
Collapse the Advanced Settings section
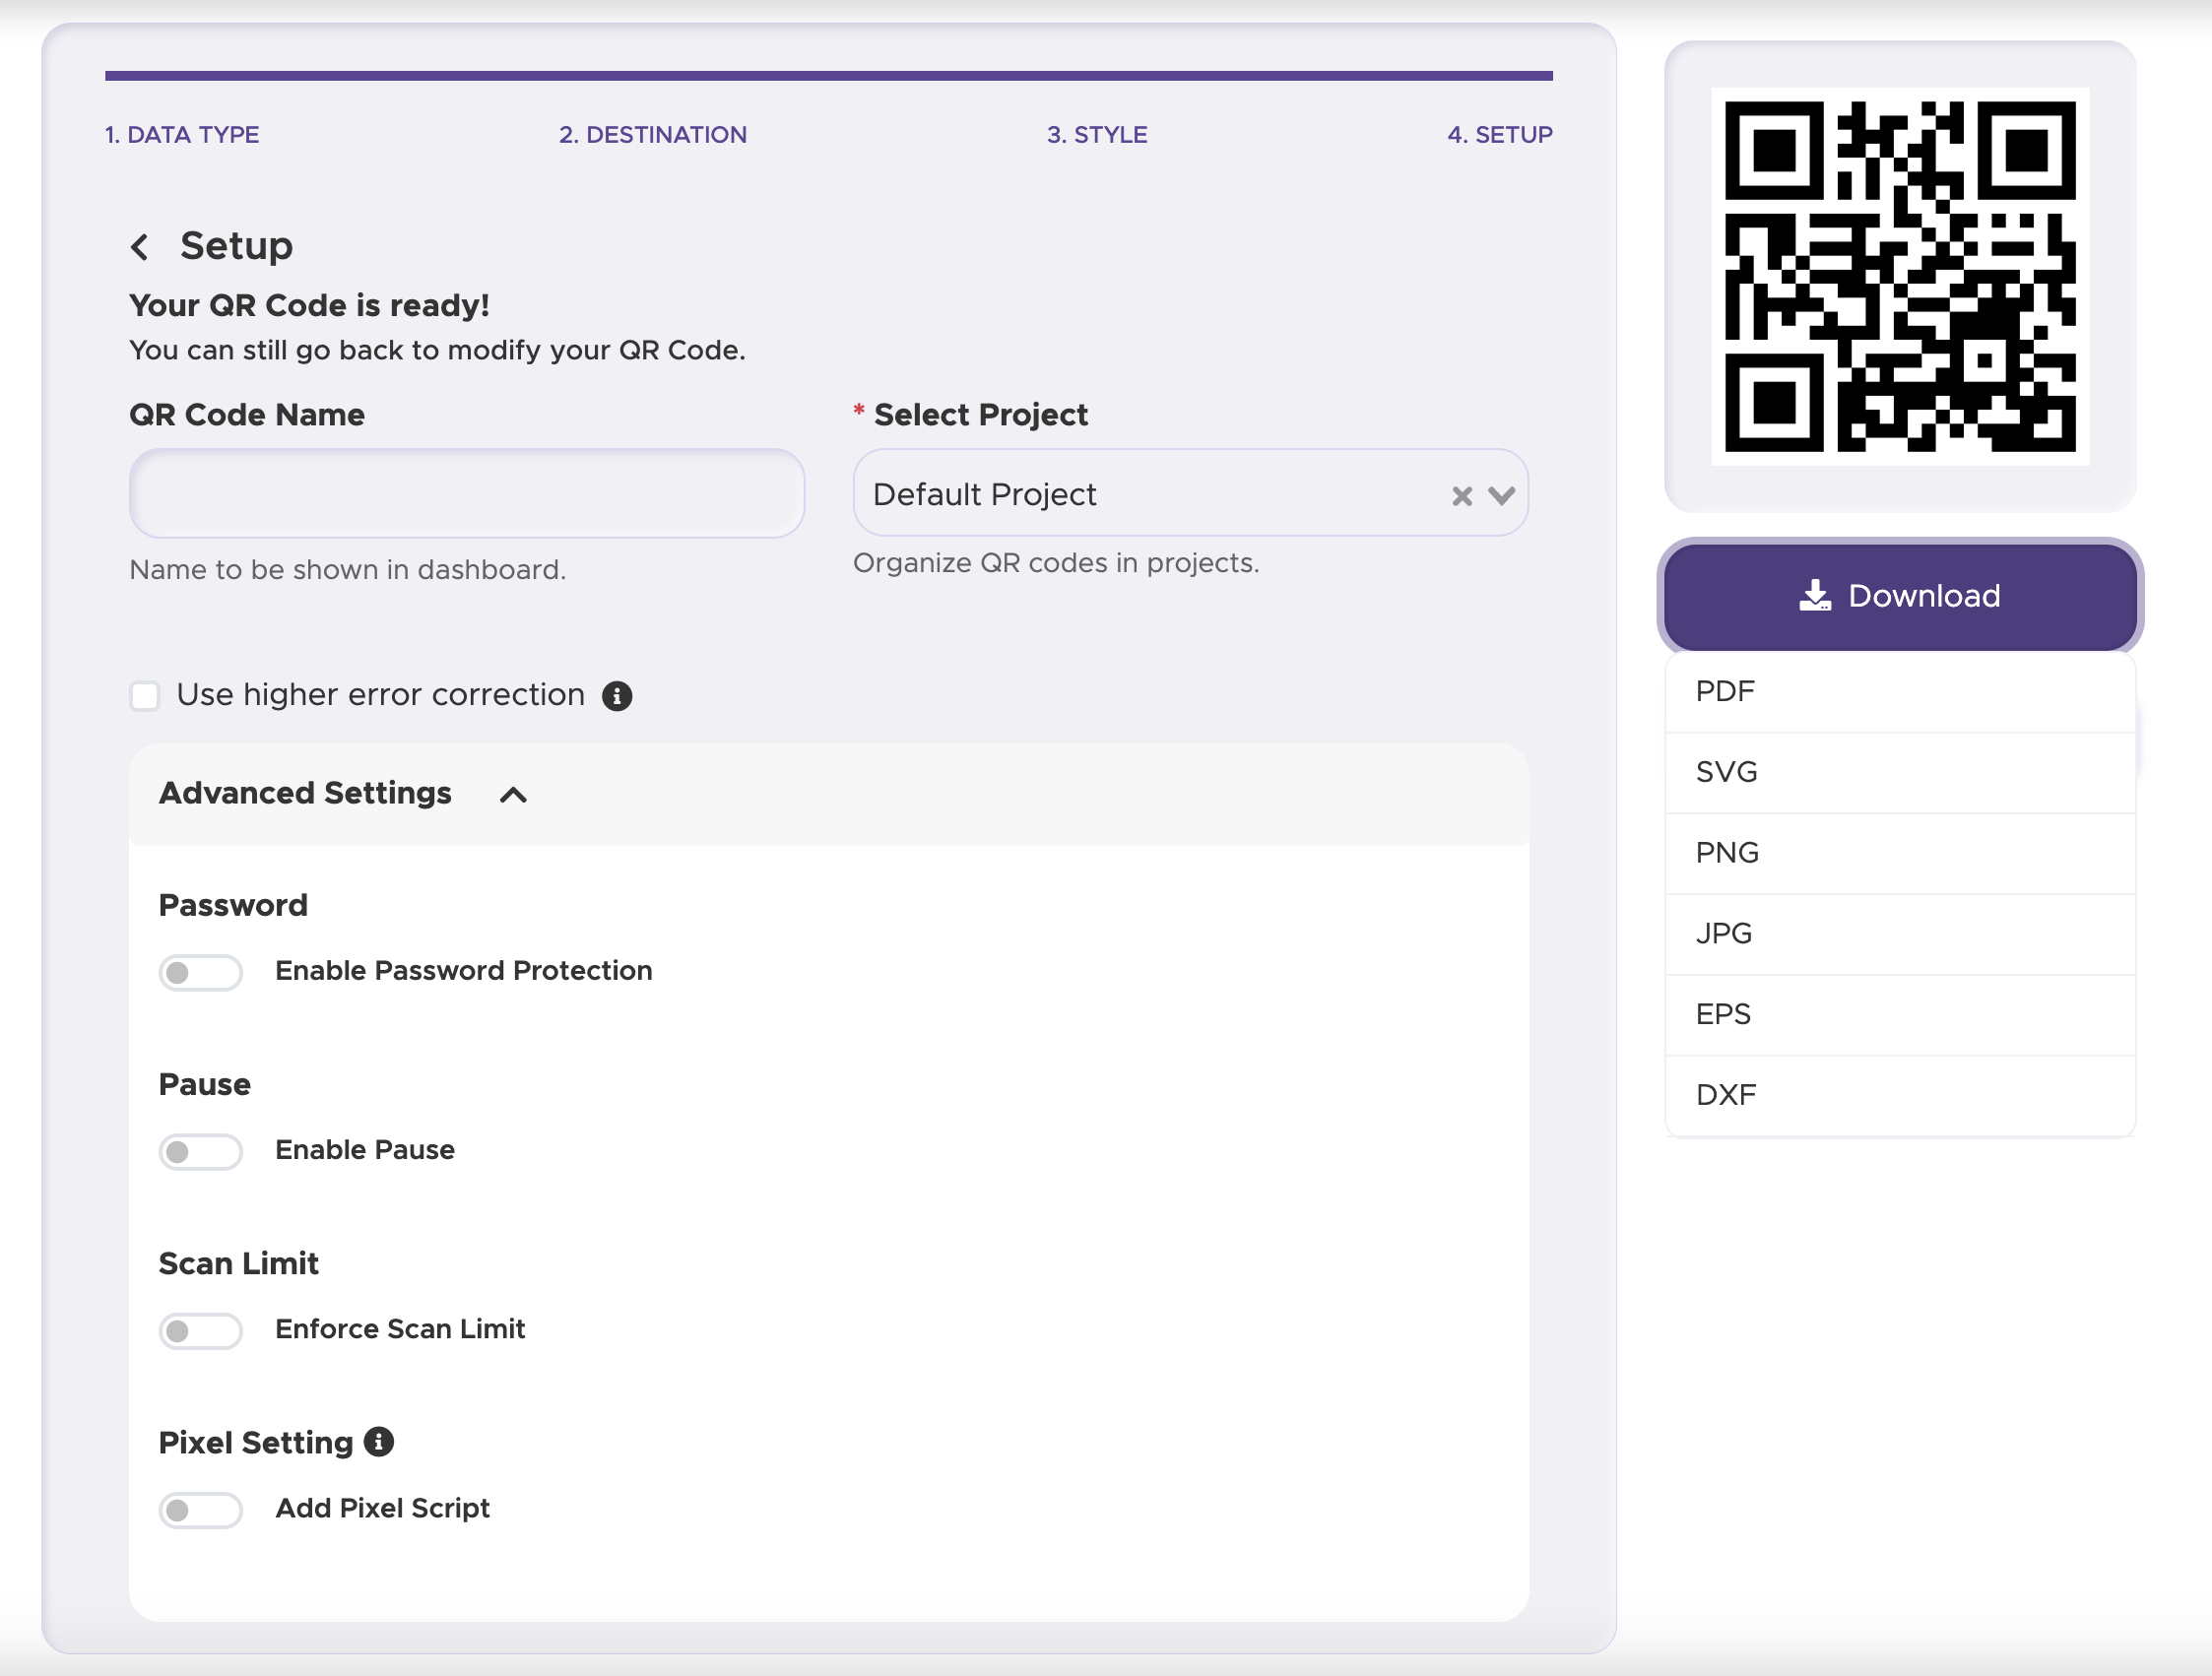[x=514, y=795]
